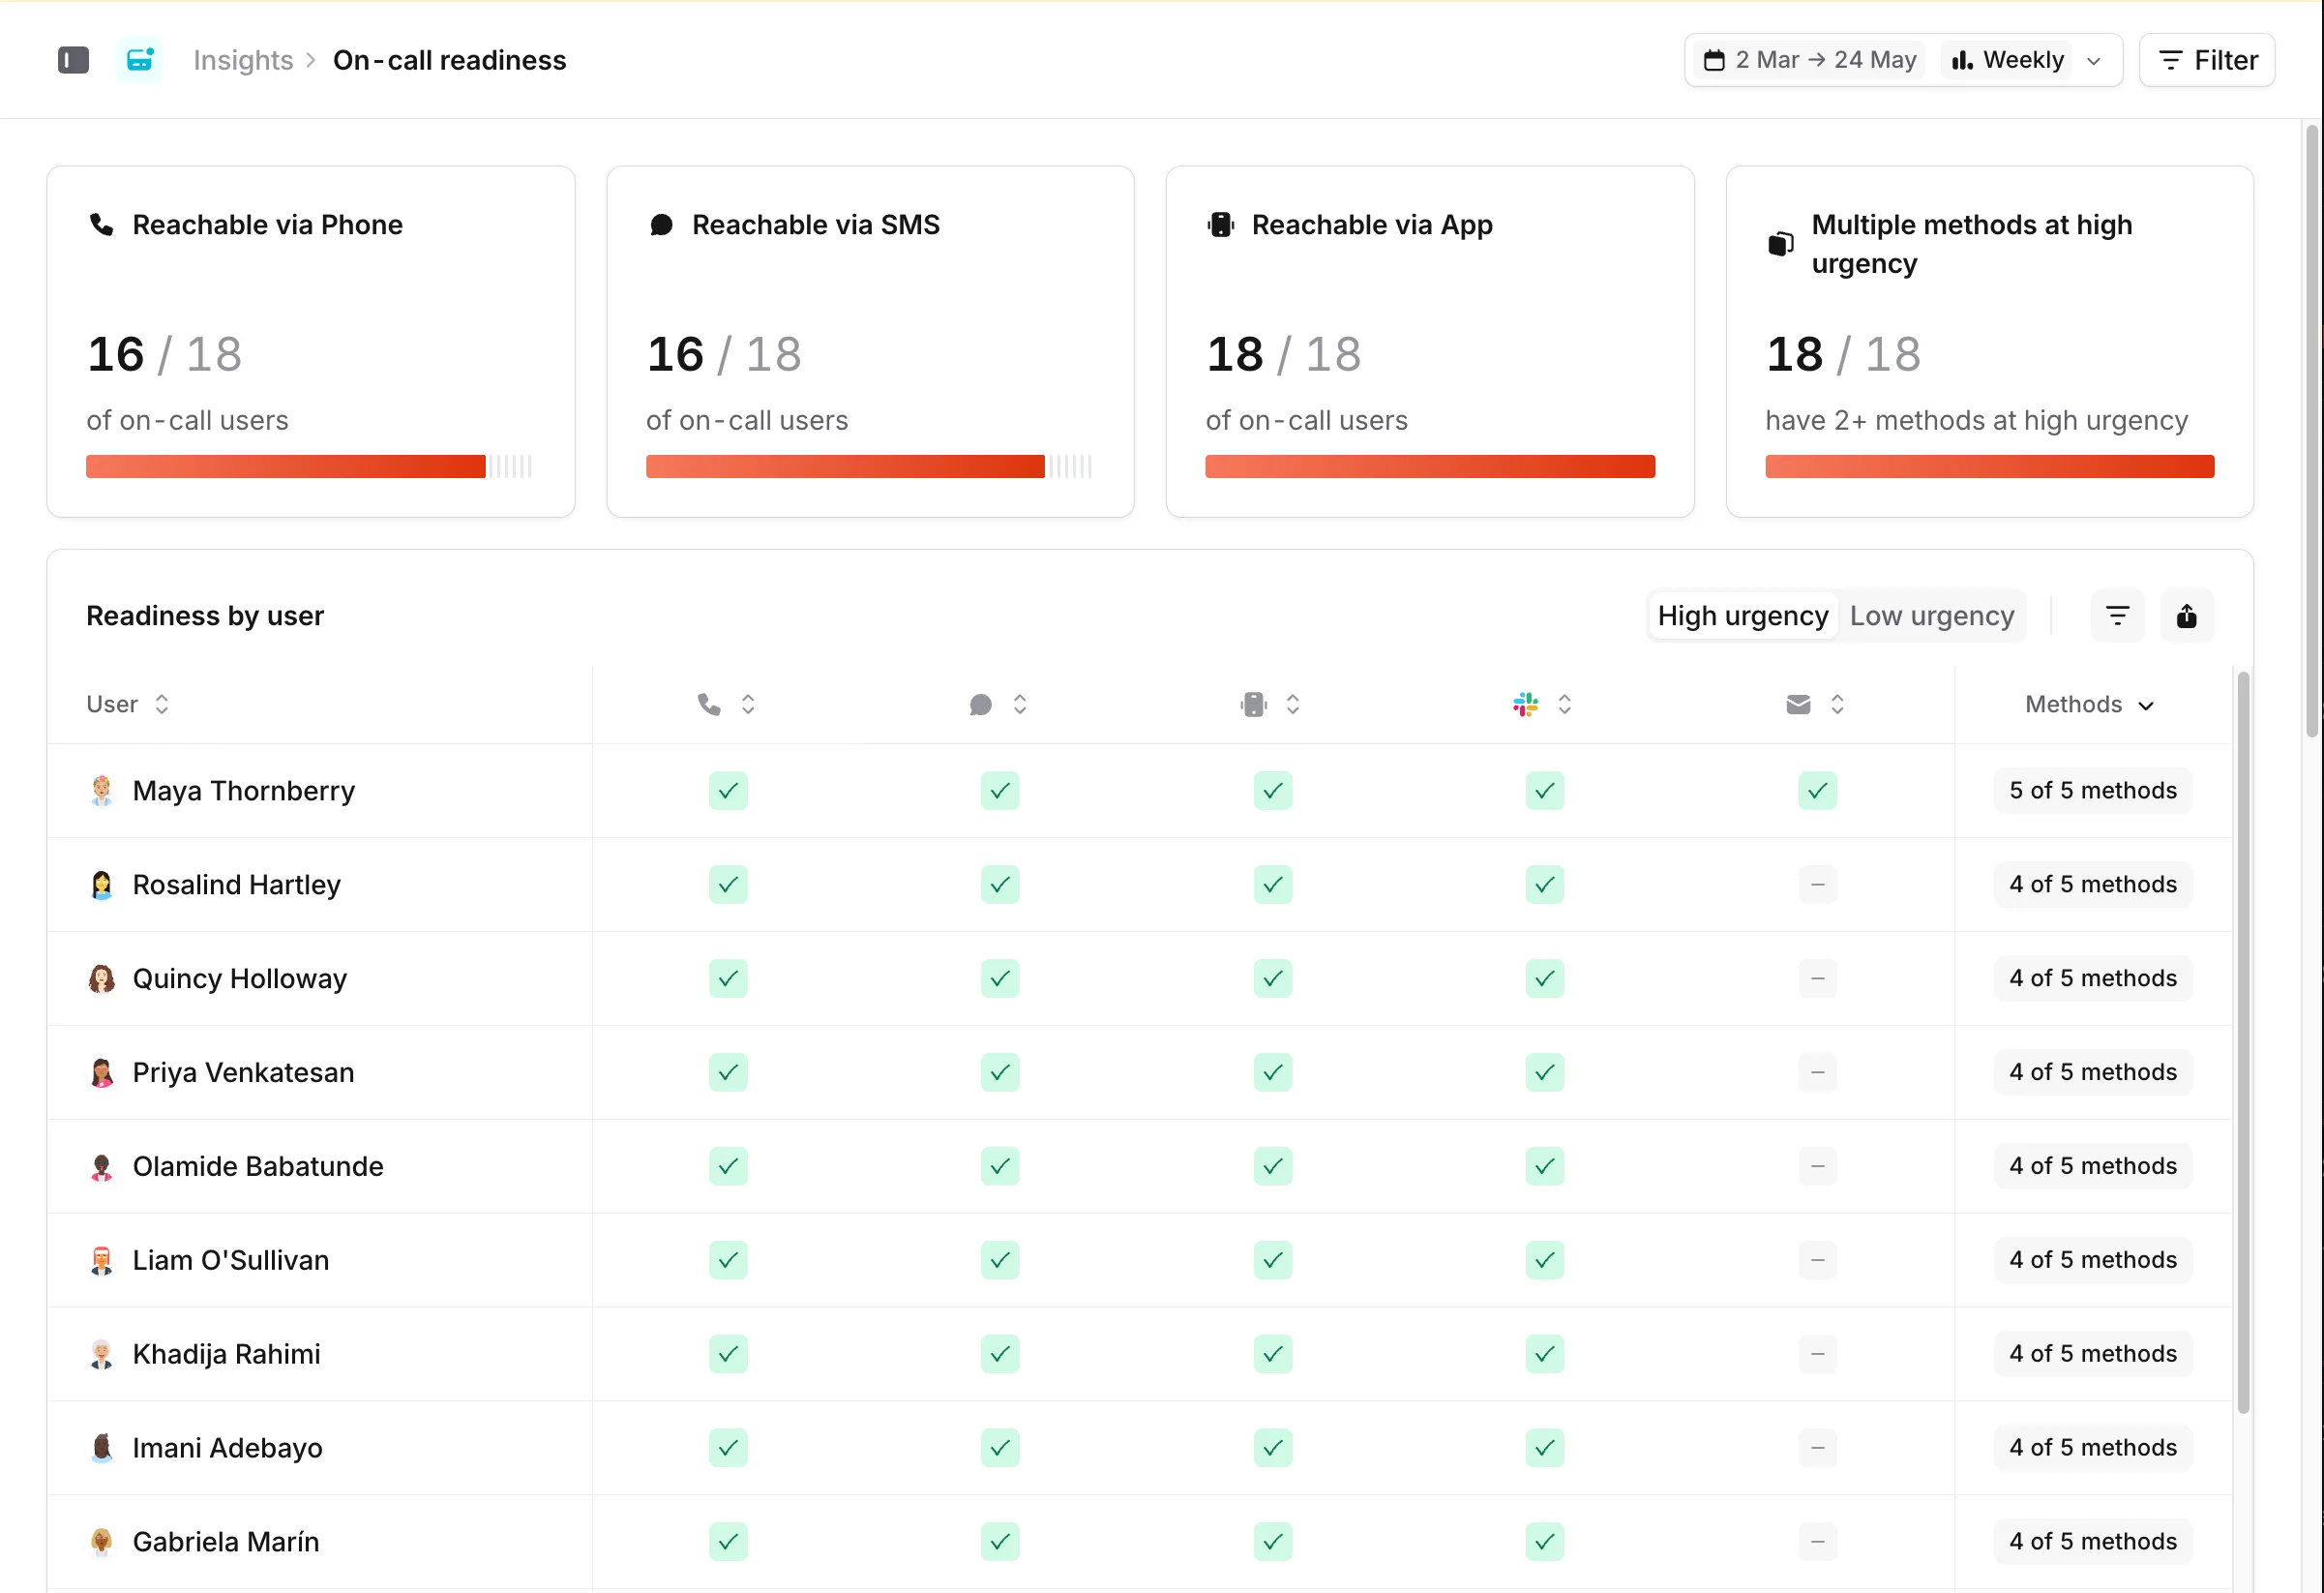Click the page vertical scrollbar
Screen dimensions: 2324x1593
[2312, 430]
